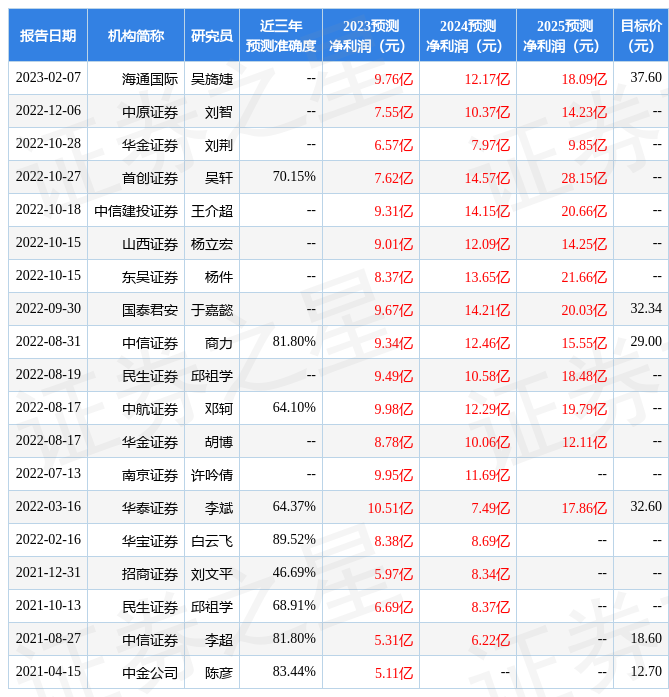Click the target price 18.60
669x697 pixels.
coord(646,638)
